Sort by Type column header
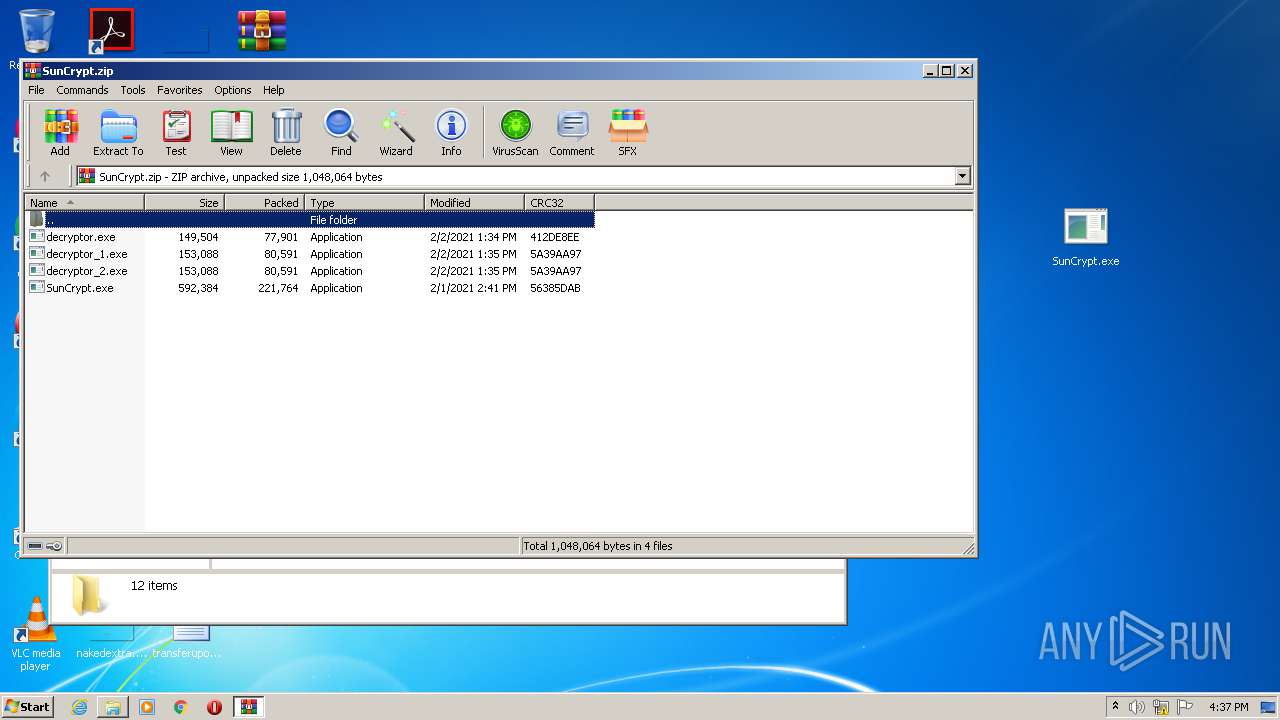Screen dimensions: 1280x720 pyautogui.click(x=364, y=202)
